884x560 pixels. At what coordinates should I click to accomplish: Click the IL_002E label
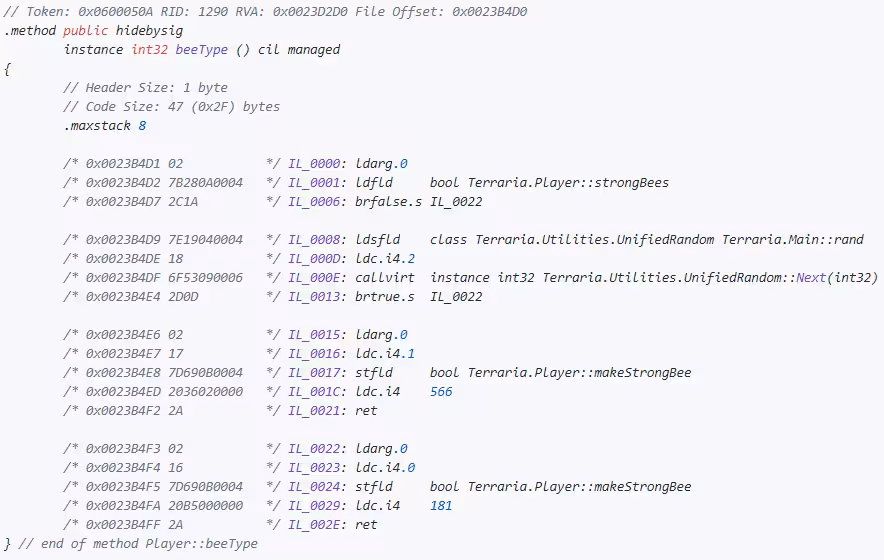[314, 524]
